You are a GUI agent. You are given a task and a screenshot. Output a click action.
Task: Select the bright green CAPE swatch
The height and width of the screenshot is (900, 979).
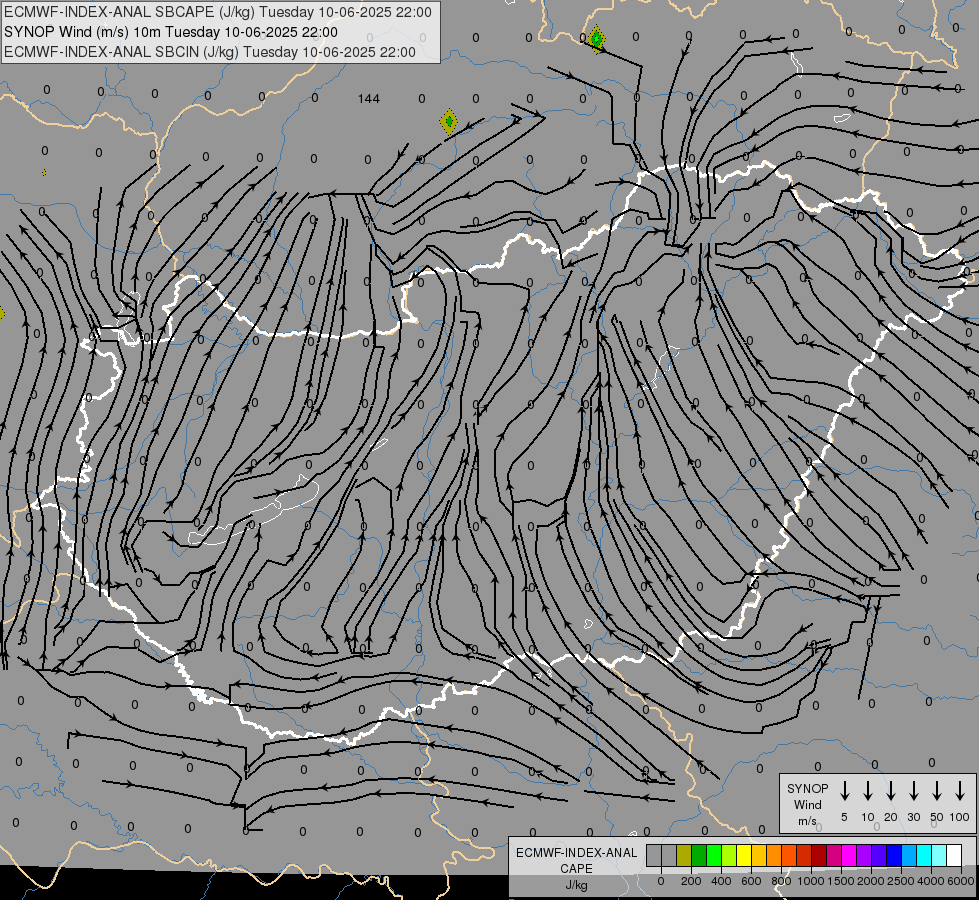coord(714,855)
